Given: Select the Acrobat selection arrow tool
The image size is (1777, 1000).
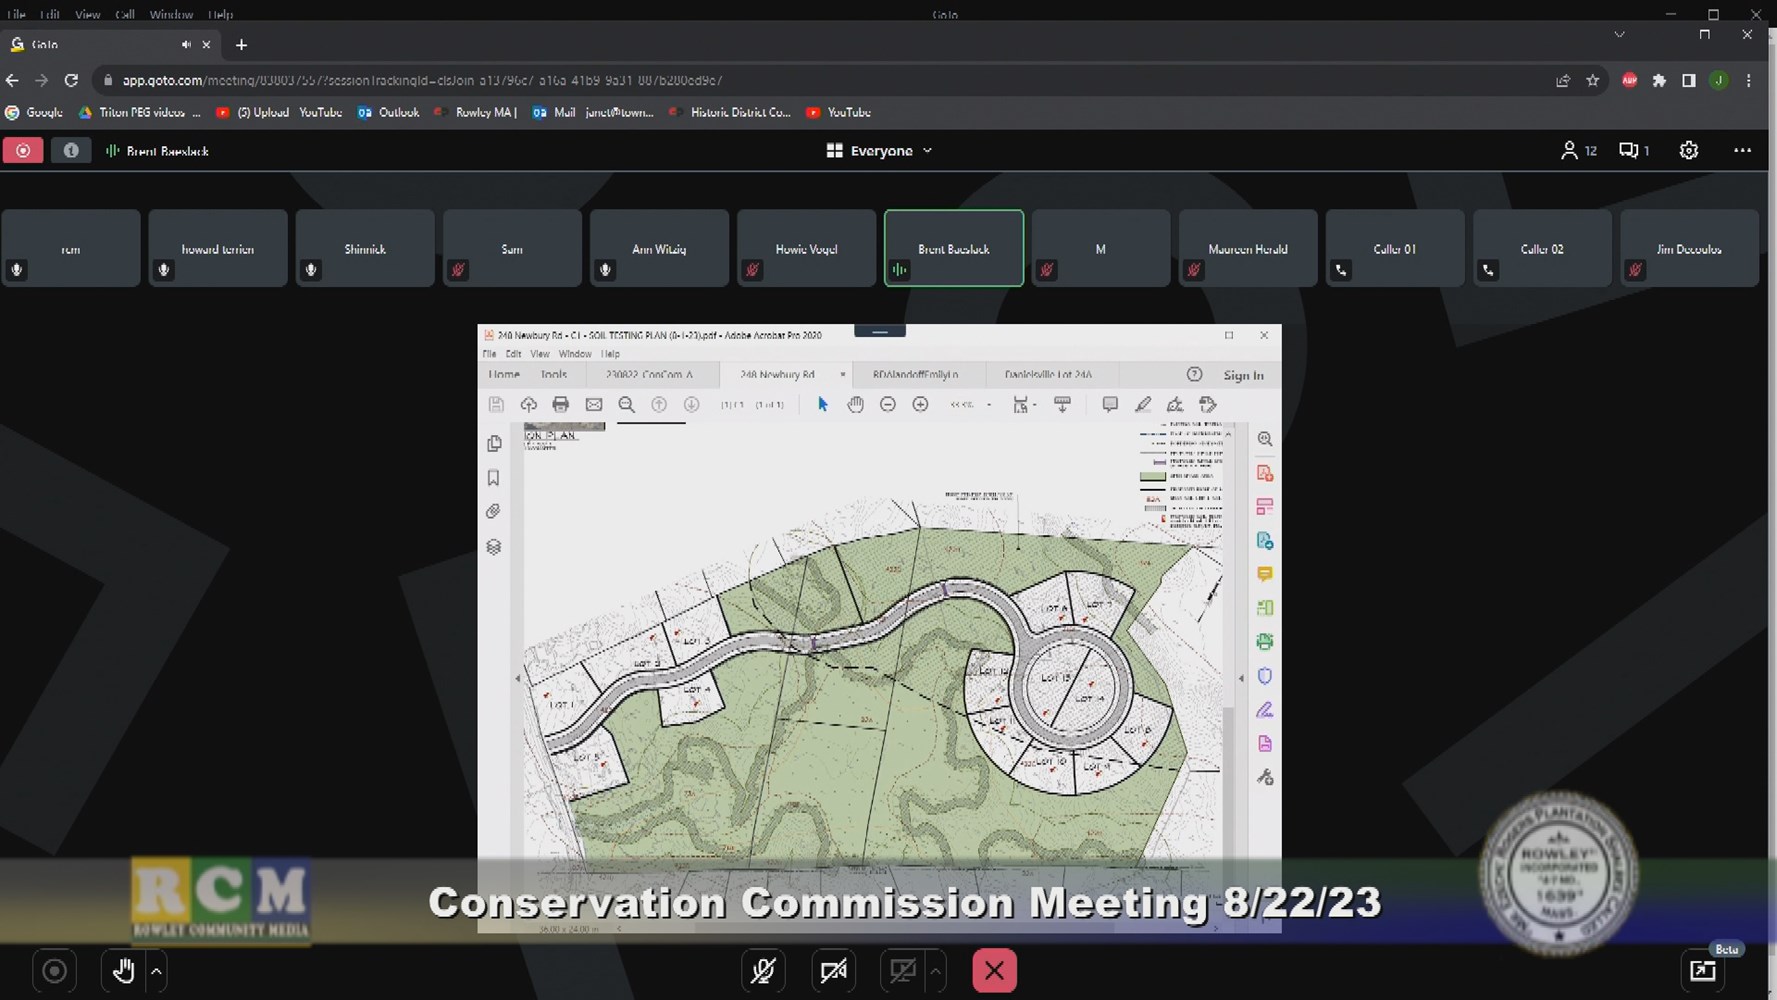Looking at the screenshot, I should point(822,404).
